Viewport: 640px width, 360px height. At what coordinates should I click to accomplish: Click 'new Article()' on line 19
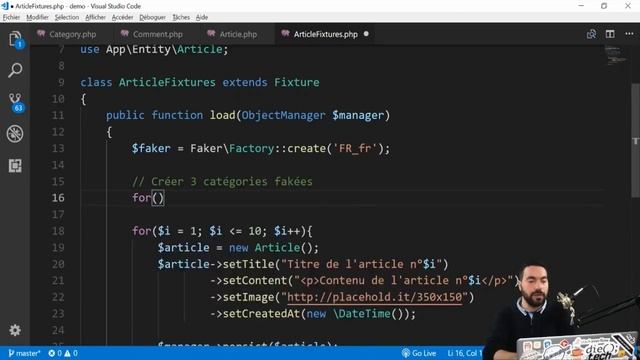pyautogui.click(x=271, y=247)
